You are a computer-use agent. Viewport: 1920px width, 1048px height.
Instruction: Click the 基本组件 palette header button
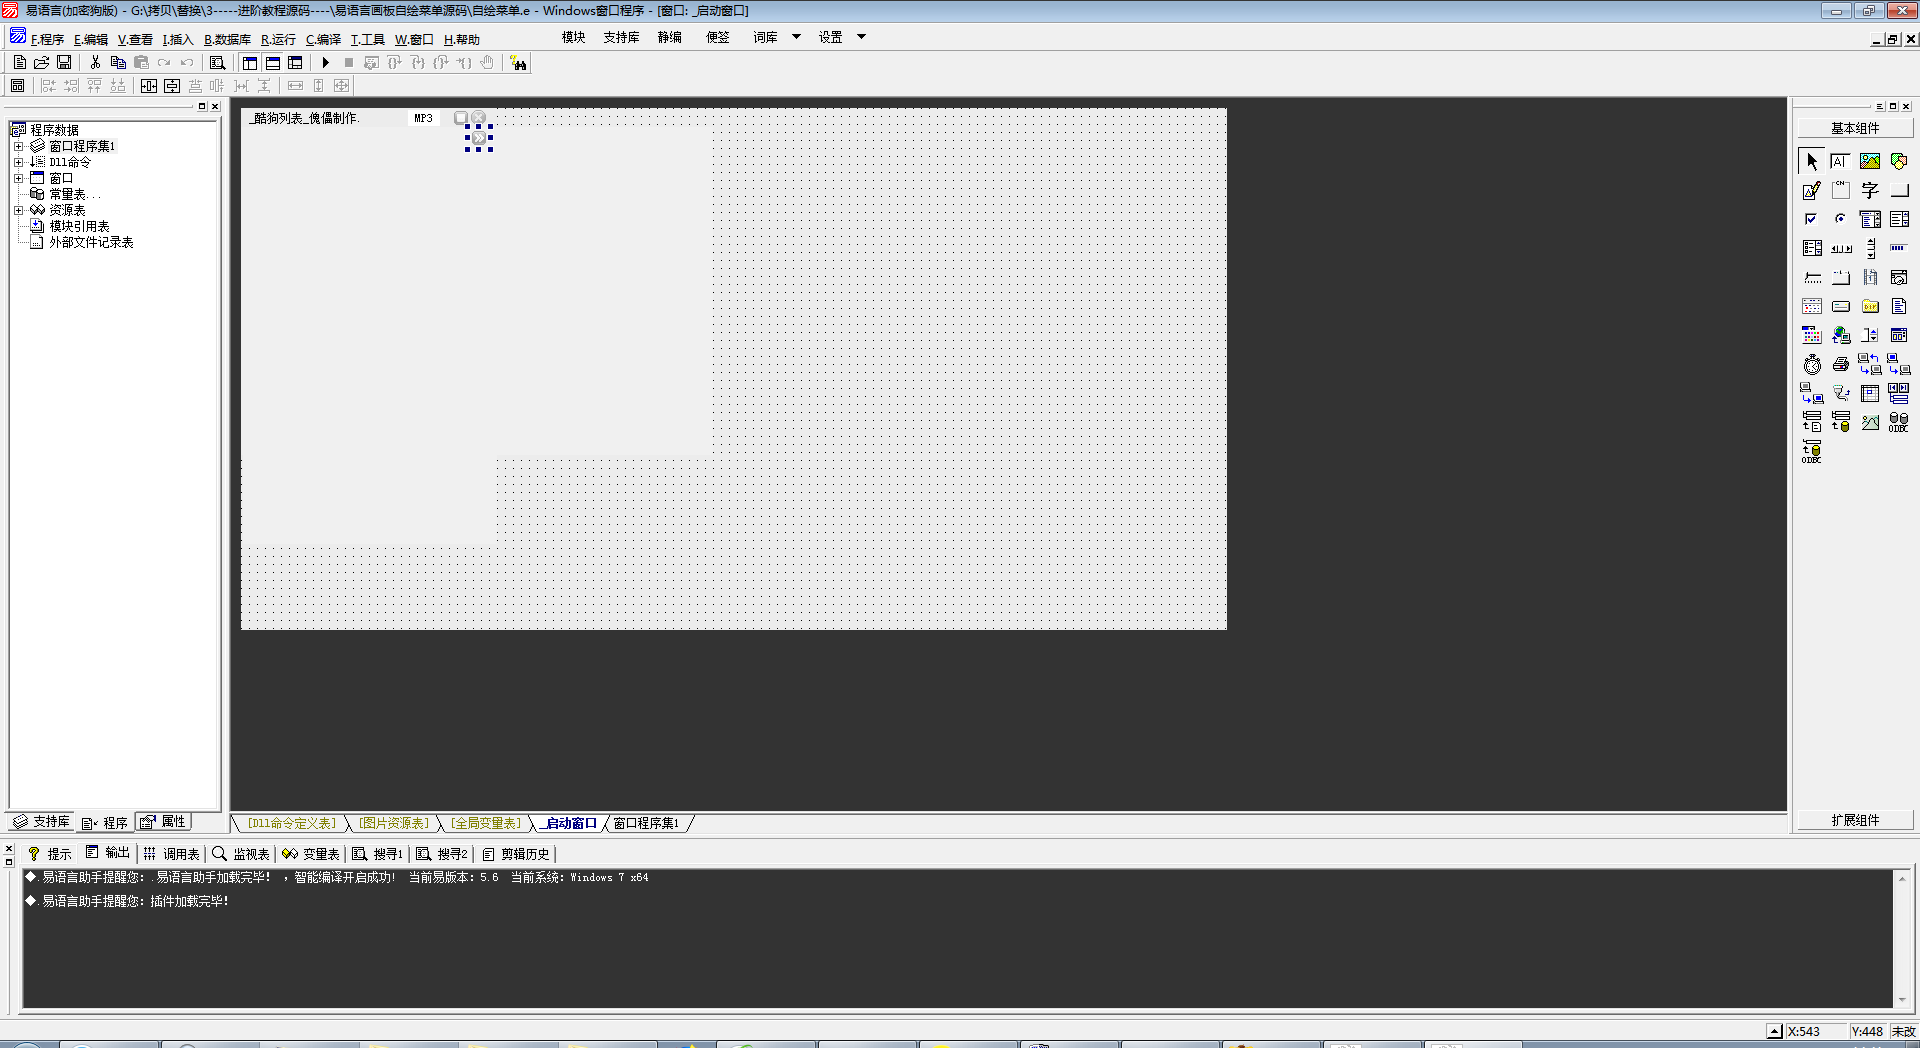pyautogui.click(x=1855, y=128)
